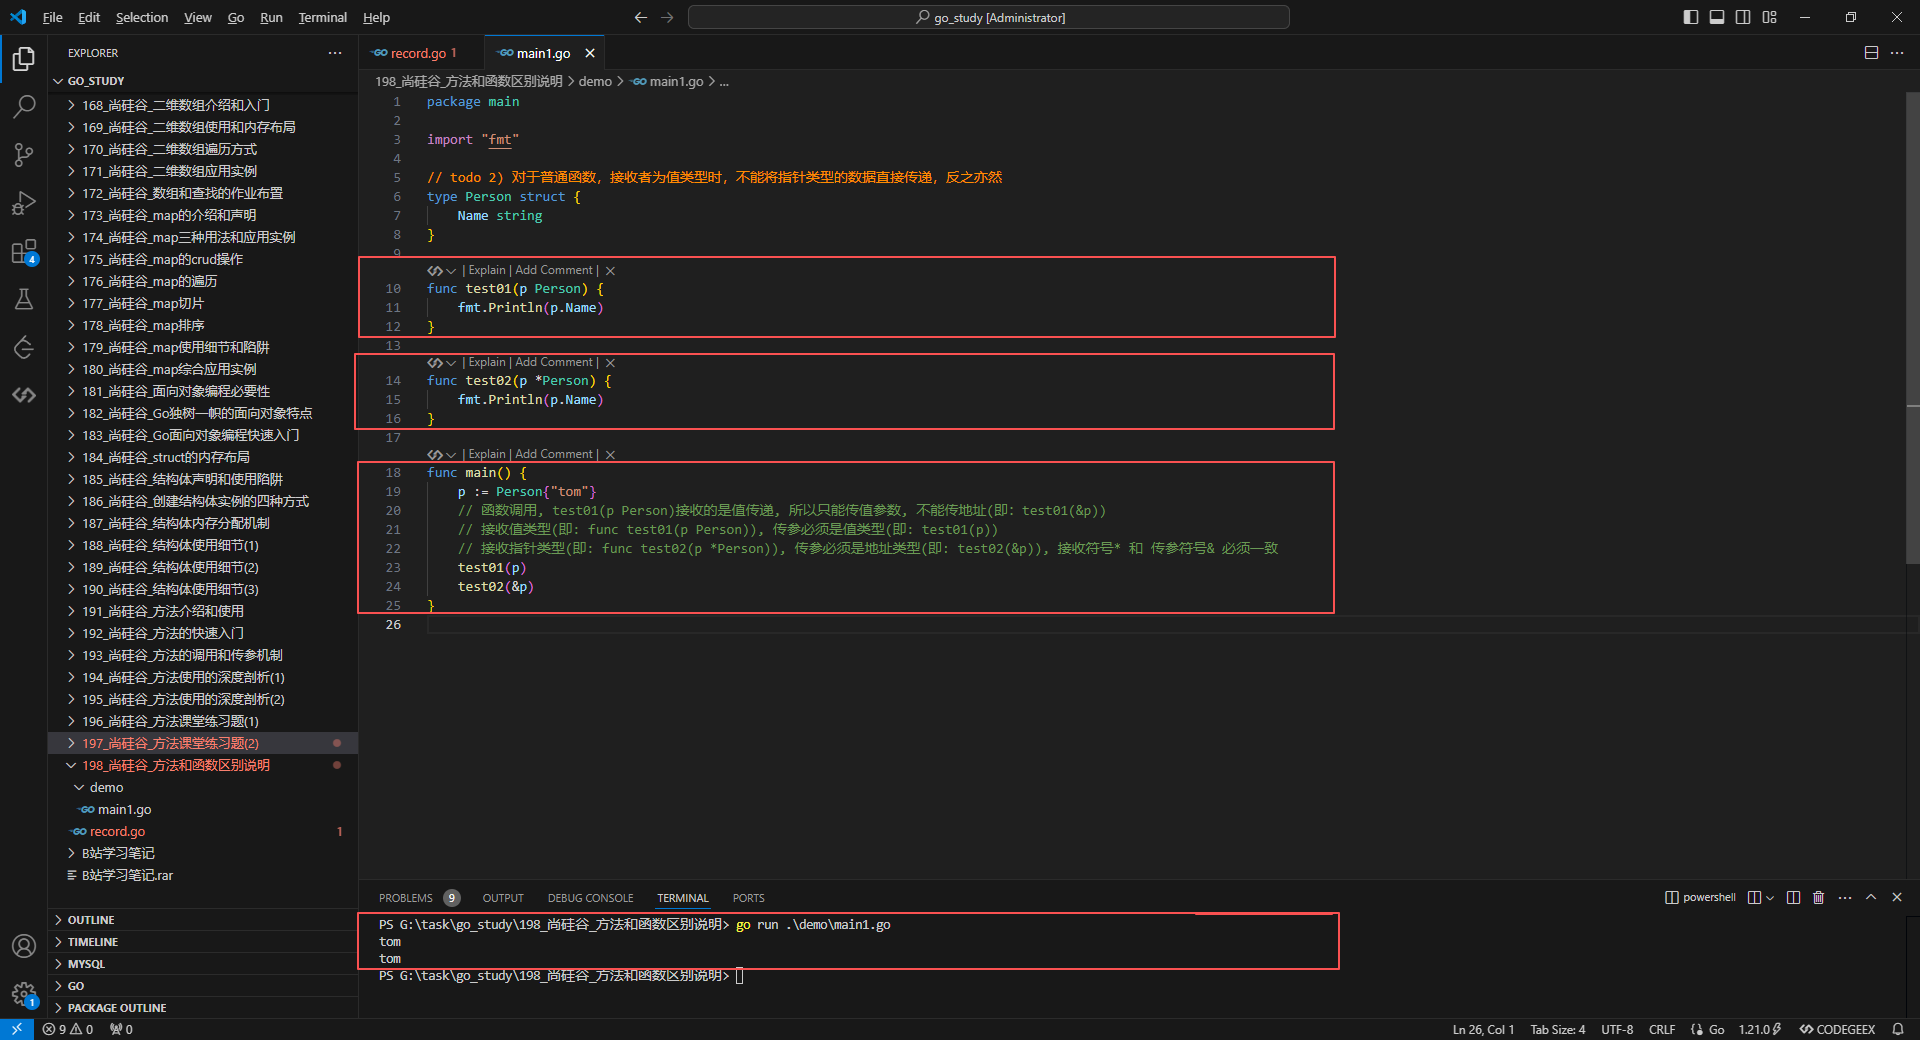Click Ln 26, Col 1 cursor position
Viewport: 1920px width, 1040px height.
[1483, 1029]
